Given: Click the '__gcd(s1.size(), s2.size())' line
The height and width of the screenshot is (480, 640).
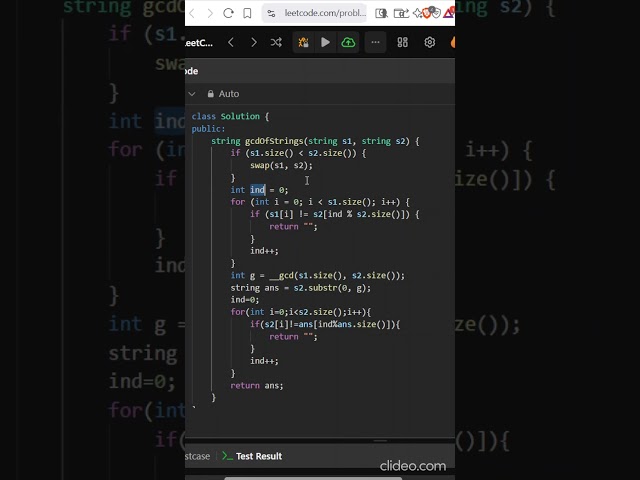Looking at the screenshot, I should click(x=318, y=276).
